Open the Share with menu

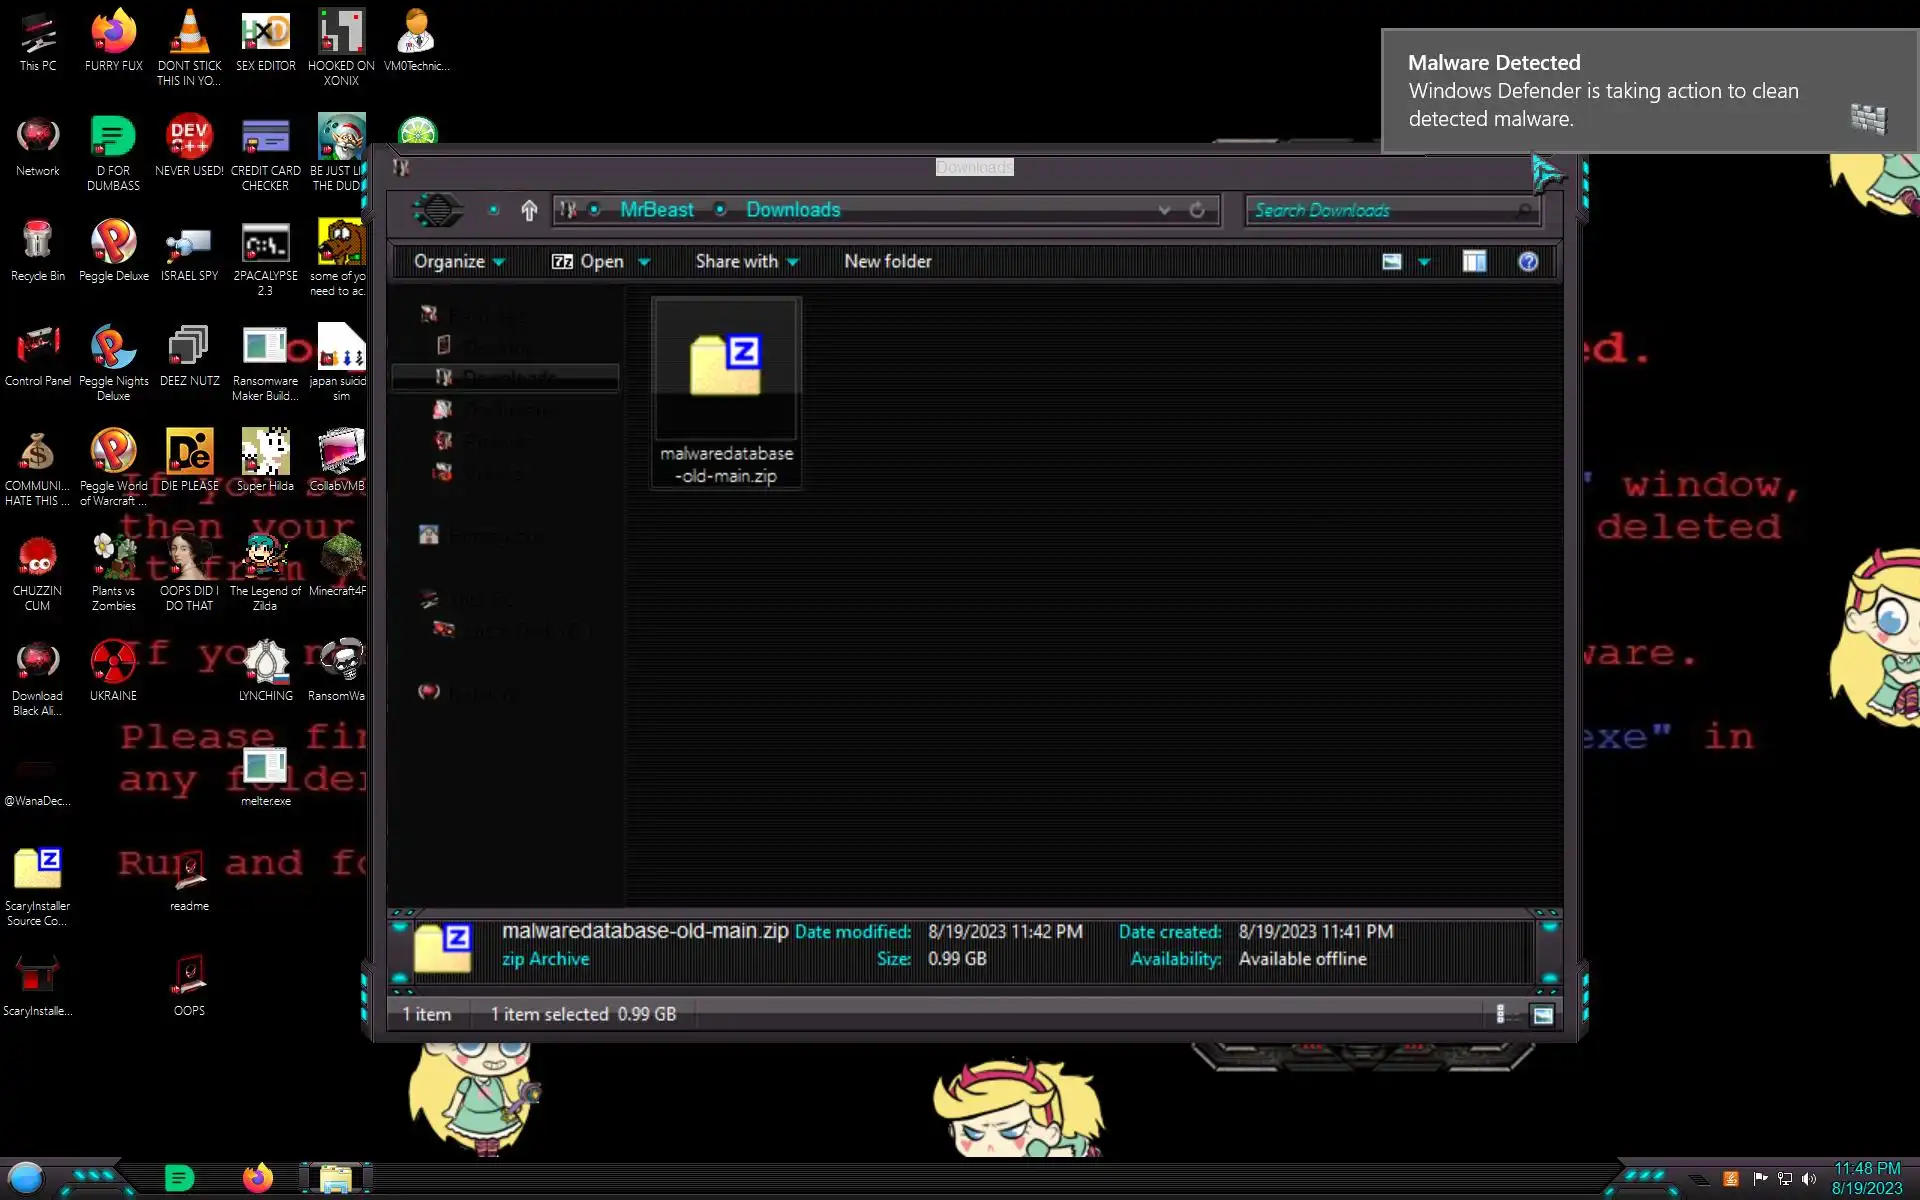(x=747, y=262)
